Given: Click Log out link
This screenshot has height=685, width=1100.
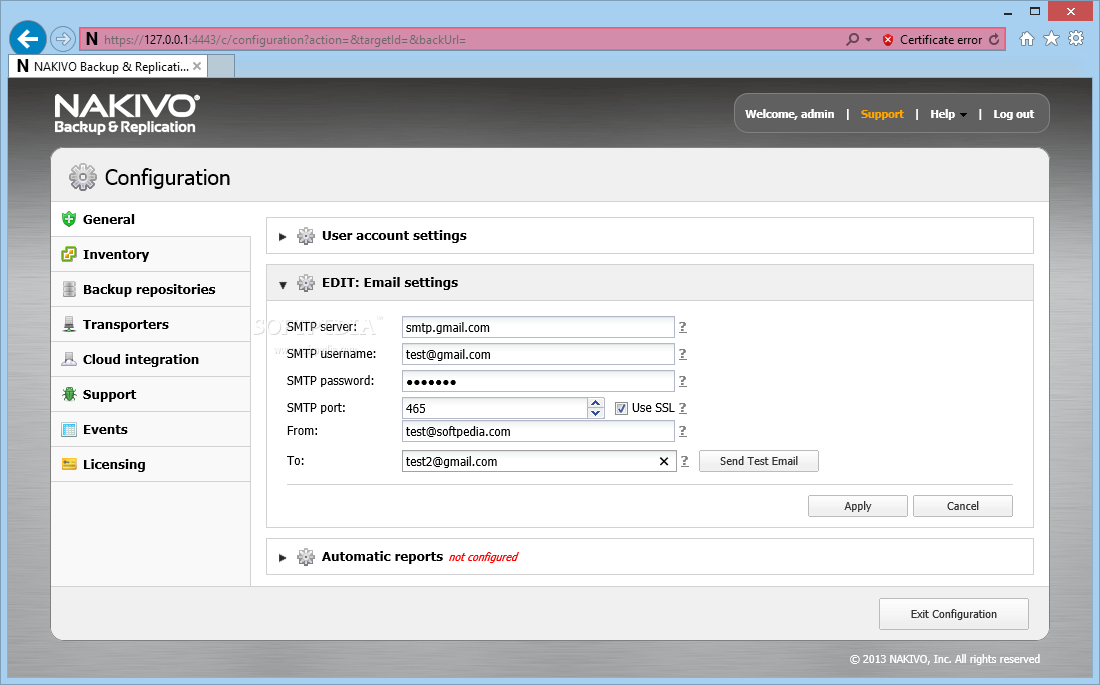Looking at the screenshot, I should tap(1013, 114).
